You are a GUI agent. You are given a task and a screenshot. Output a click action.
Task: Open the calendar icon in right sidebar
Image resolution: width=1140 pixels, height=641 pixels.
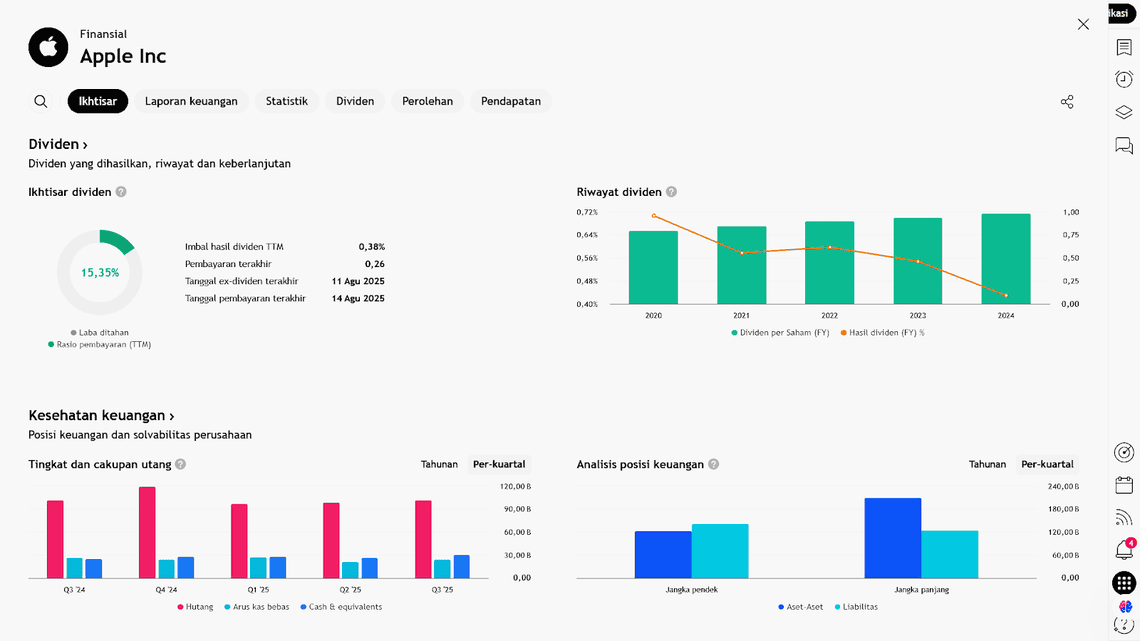(1124, 485)
